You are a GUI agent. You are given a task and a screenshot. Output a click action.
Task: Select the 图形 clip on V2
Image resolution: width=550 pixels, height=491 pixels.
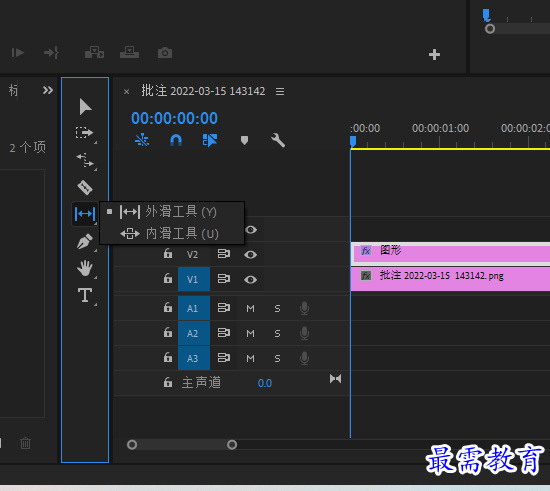[x=450, y=254]
